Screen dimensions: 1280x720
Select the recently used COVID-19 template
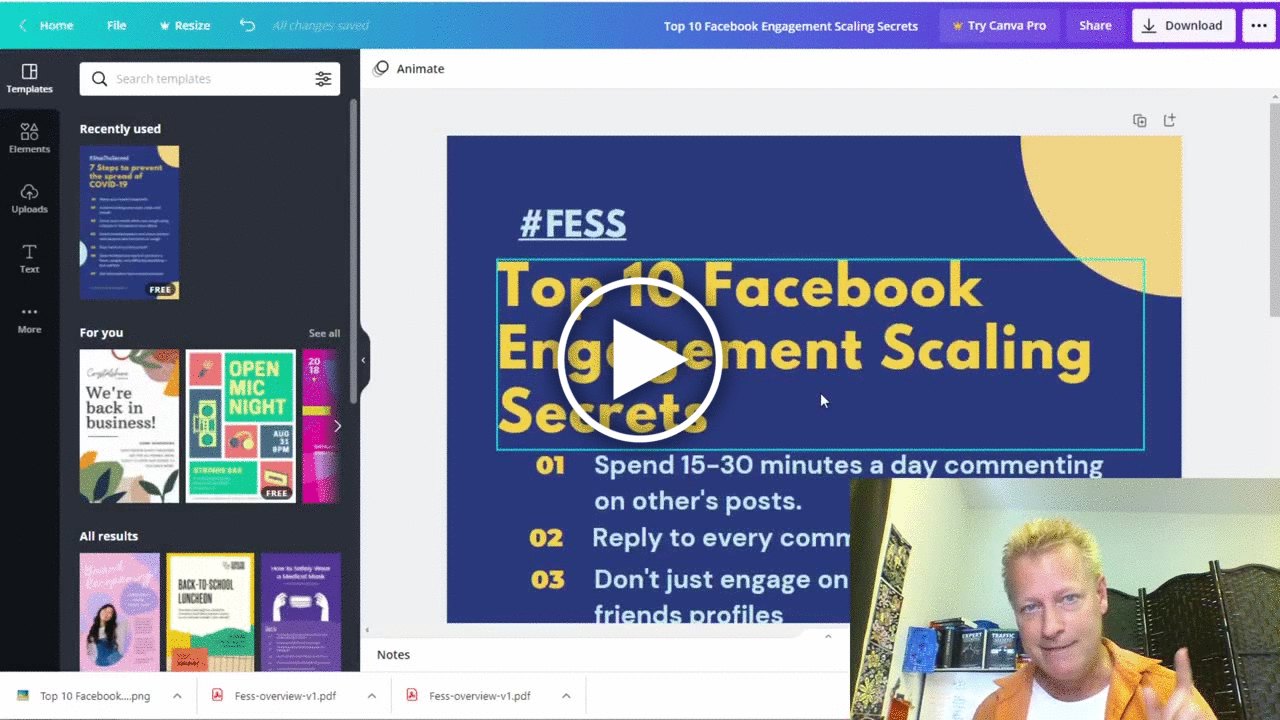pos(129,222)
